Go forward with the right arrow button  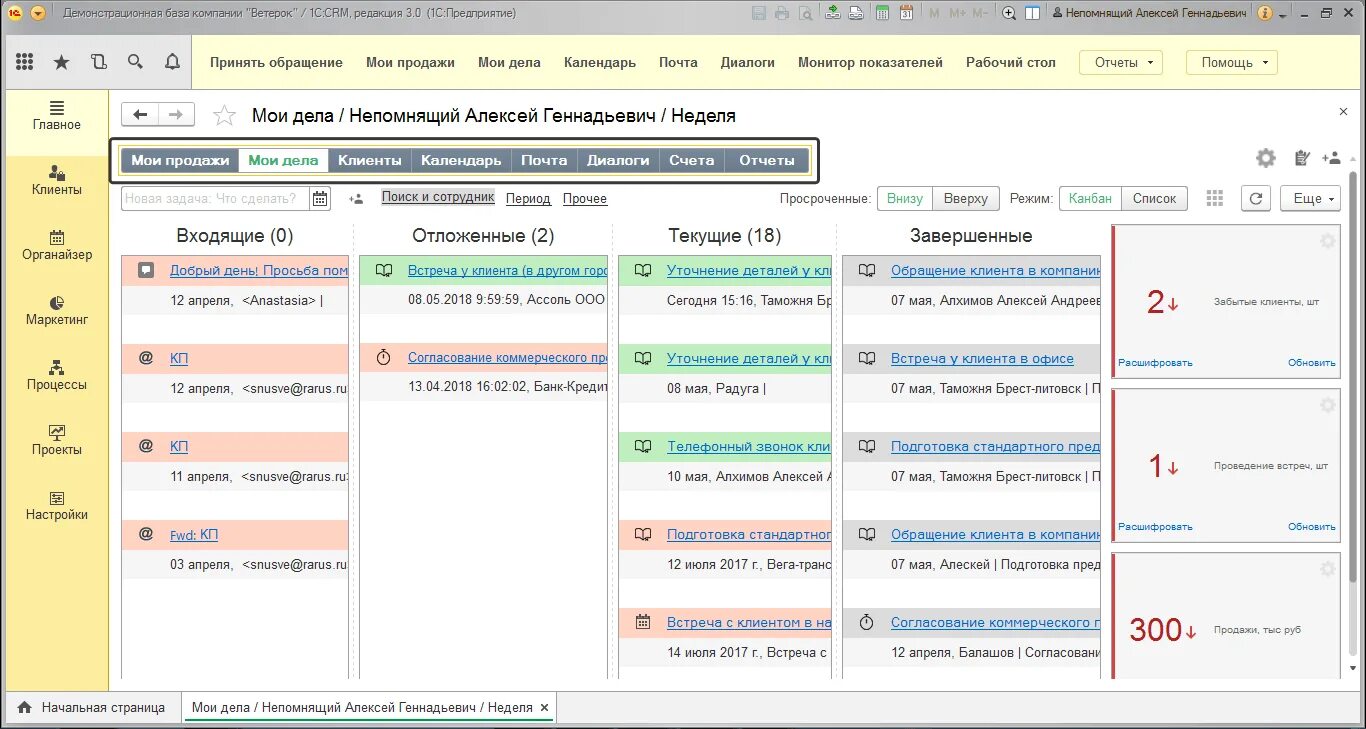coord(176,114)
